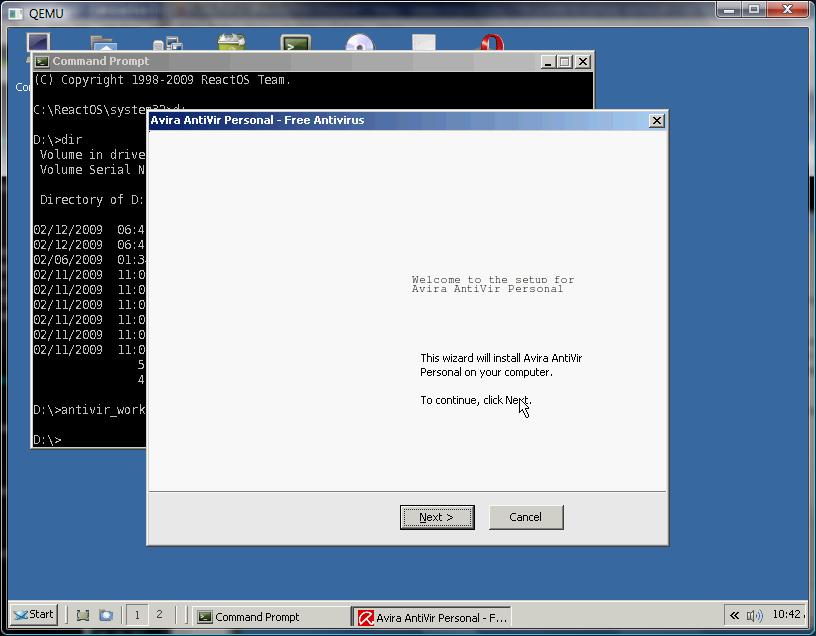
Task: Open the file explorer quick launch icon
Action: tap(106, 615)
